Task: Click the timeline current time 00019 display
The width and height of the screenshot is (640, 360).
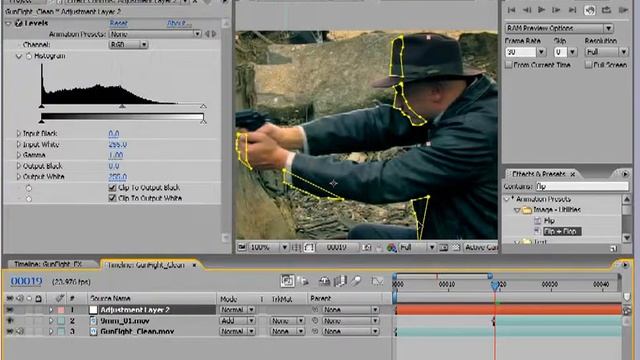Action: coord(27,281)
